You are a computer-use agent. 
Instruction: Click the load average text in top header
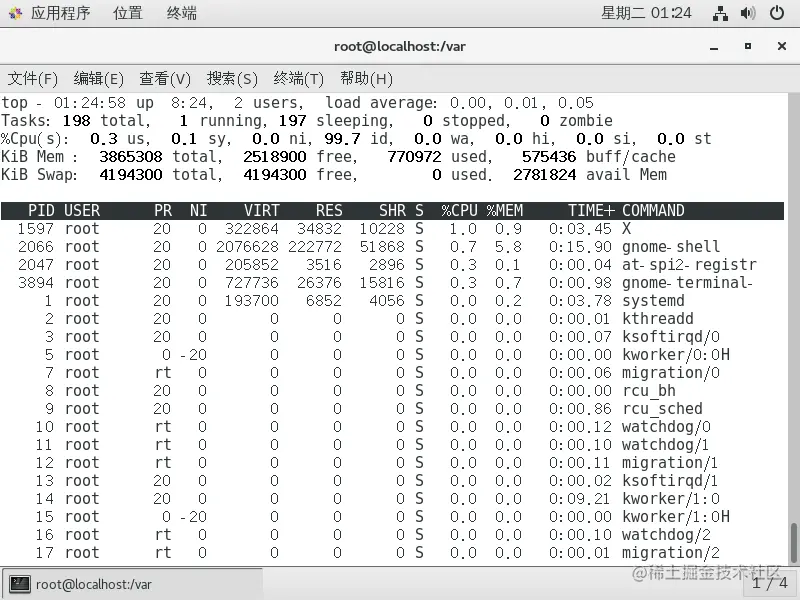coord(459,103)
